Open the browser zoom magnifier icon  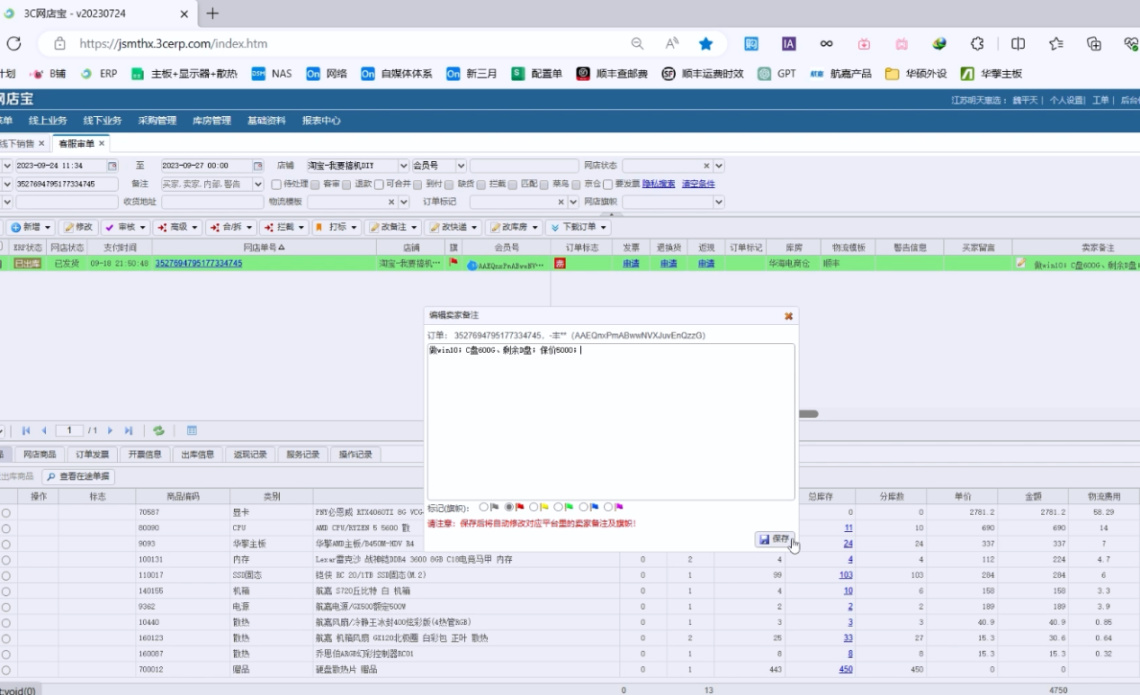tap(637, 44)
